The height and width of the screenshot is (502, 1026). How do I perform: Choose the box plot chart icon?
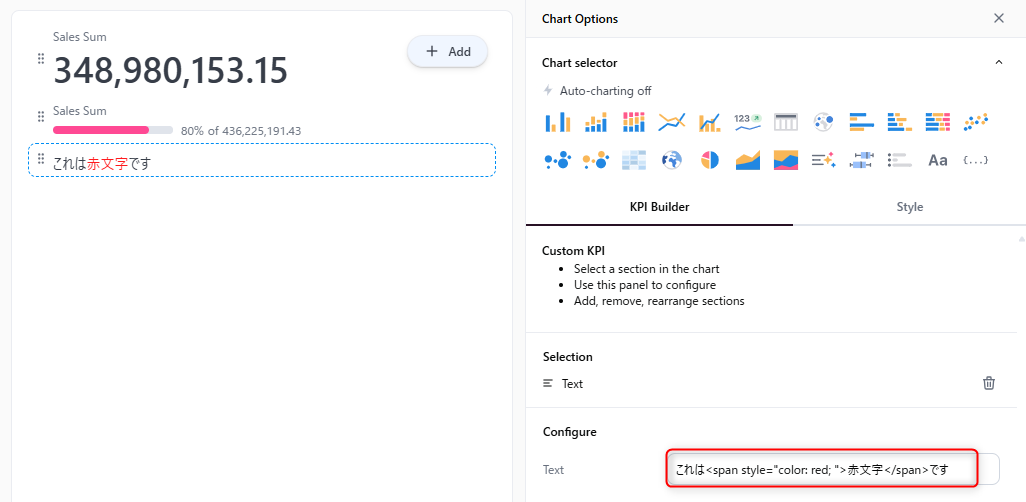click(861, 160)
